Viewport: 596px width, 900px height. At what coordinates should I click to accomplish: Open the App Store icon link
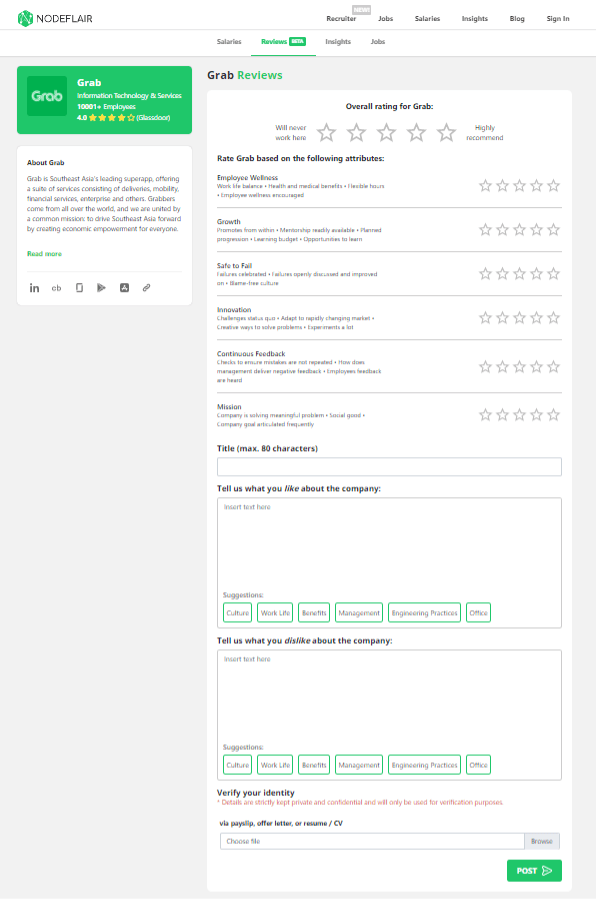point(124,288)
